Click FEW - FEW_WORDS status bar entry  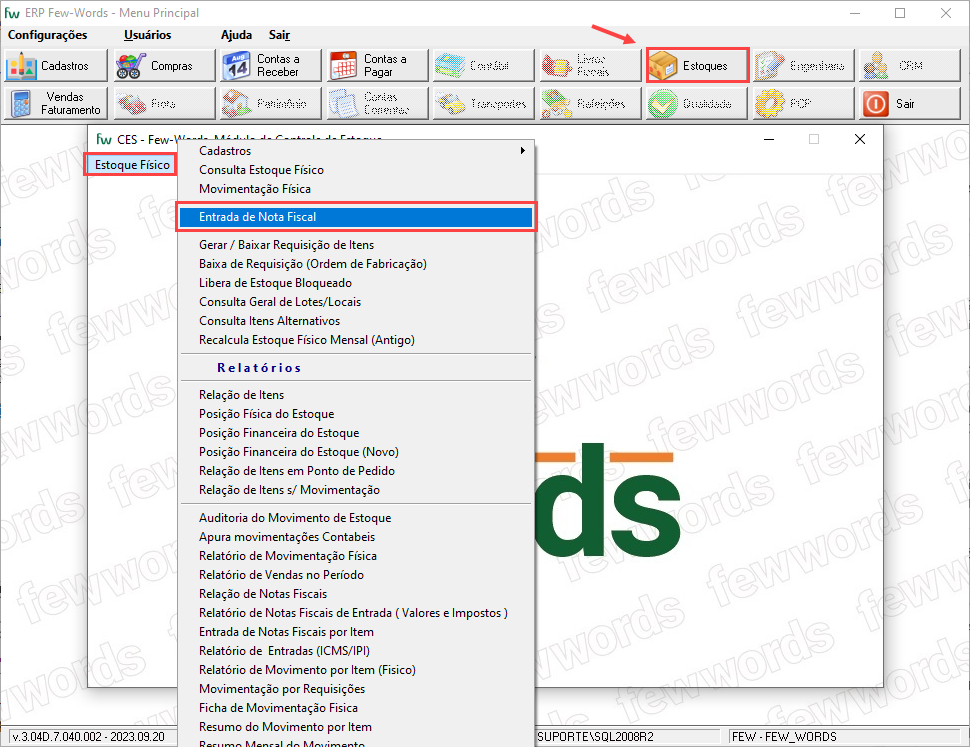coord(784,736)
